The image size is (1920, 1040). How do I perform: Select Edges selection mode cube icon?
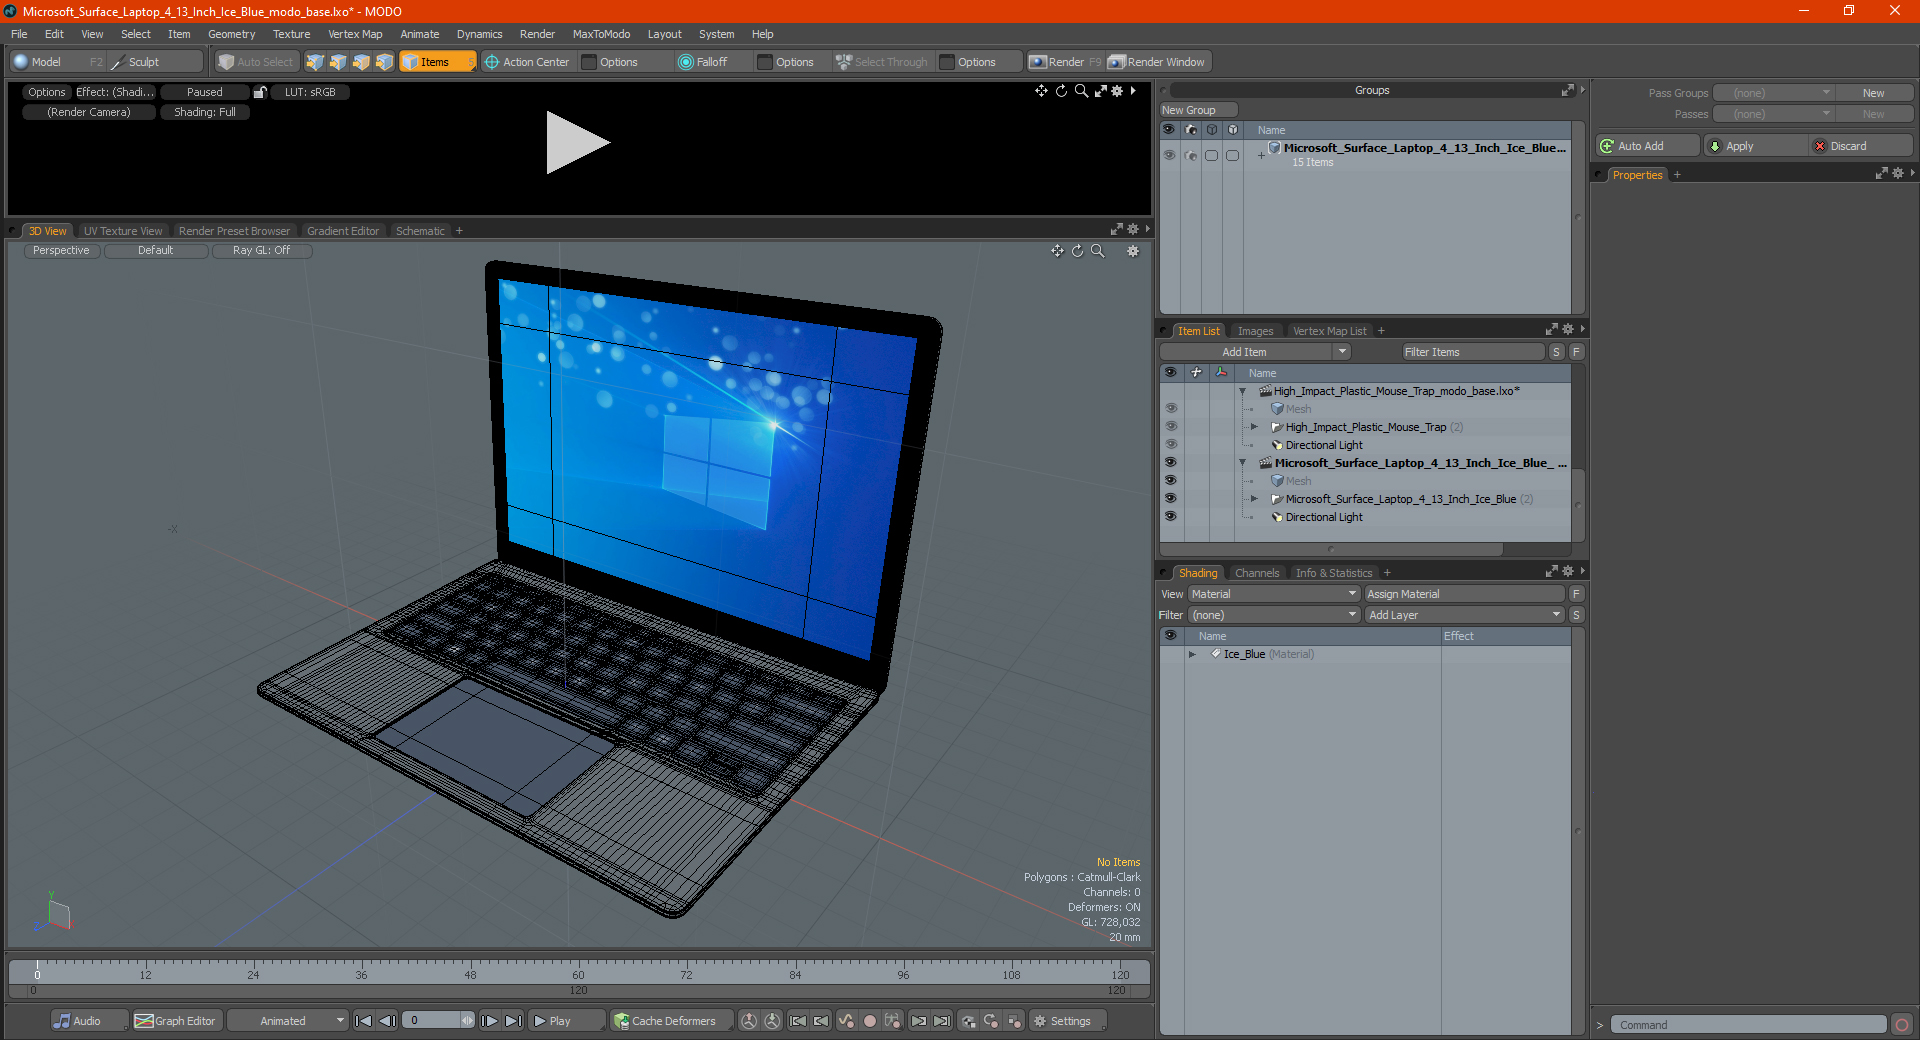pyautogui.click(x=338, y=62)
